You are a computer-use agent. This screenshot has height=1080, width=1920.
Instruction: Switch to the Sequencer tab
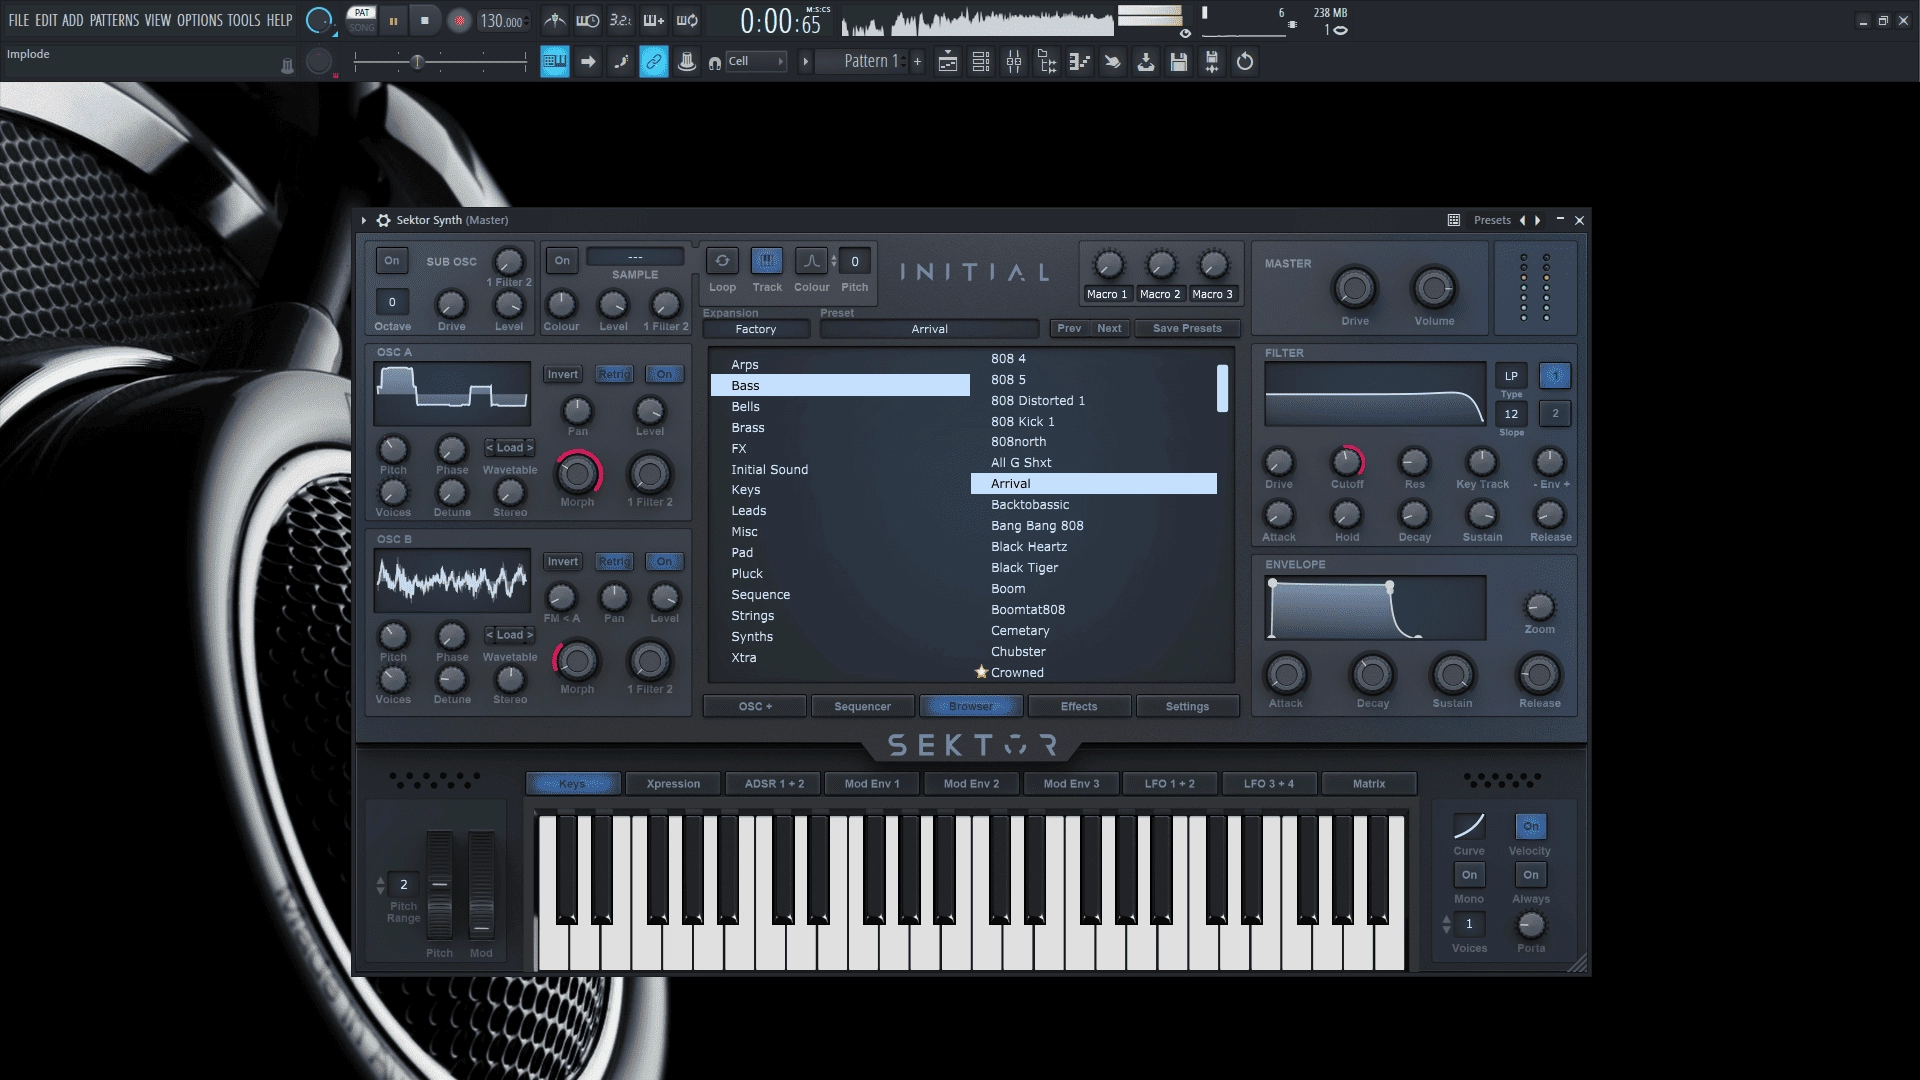(x=862, y=706)
